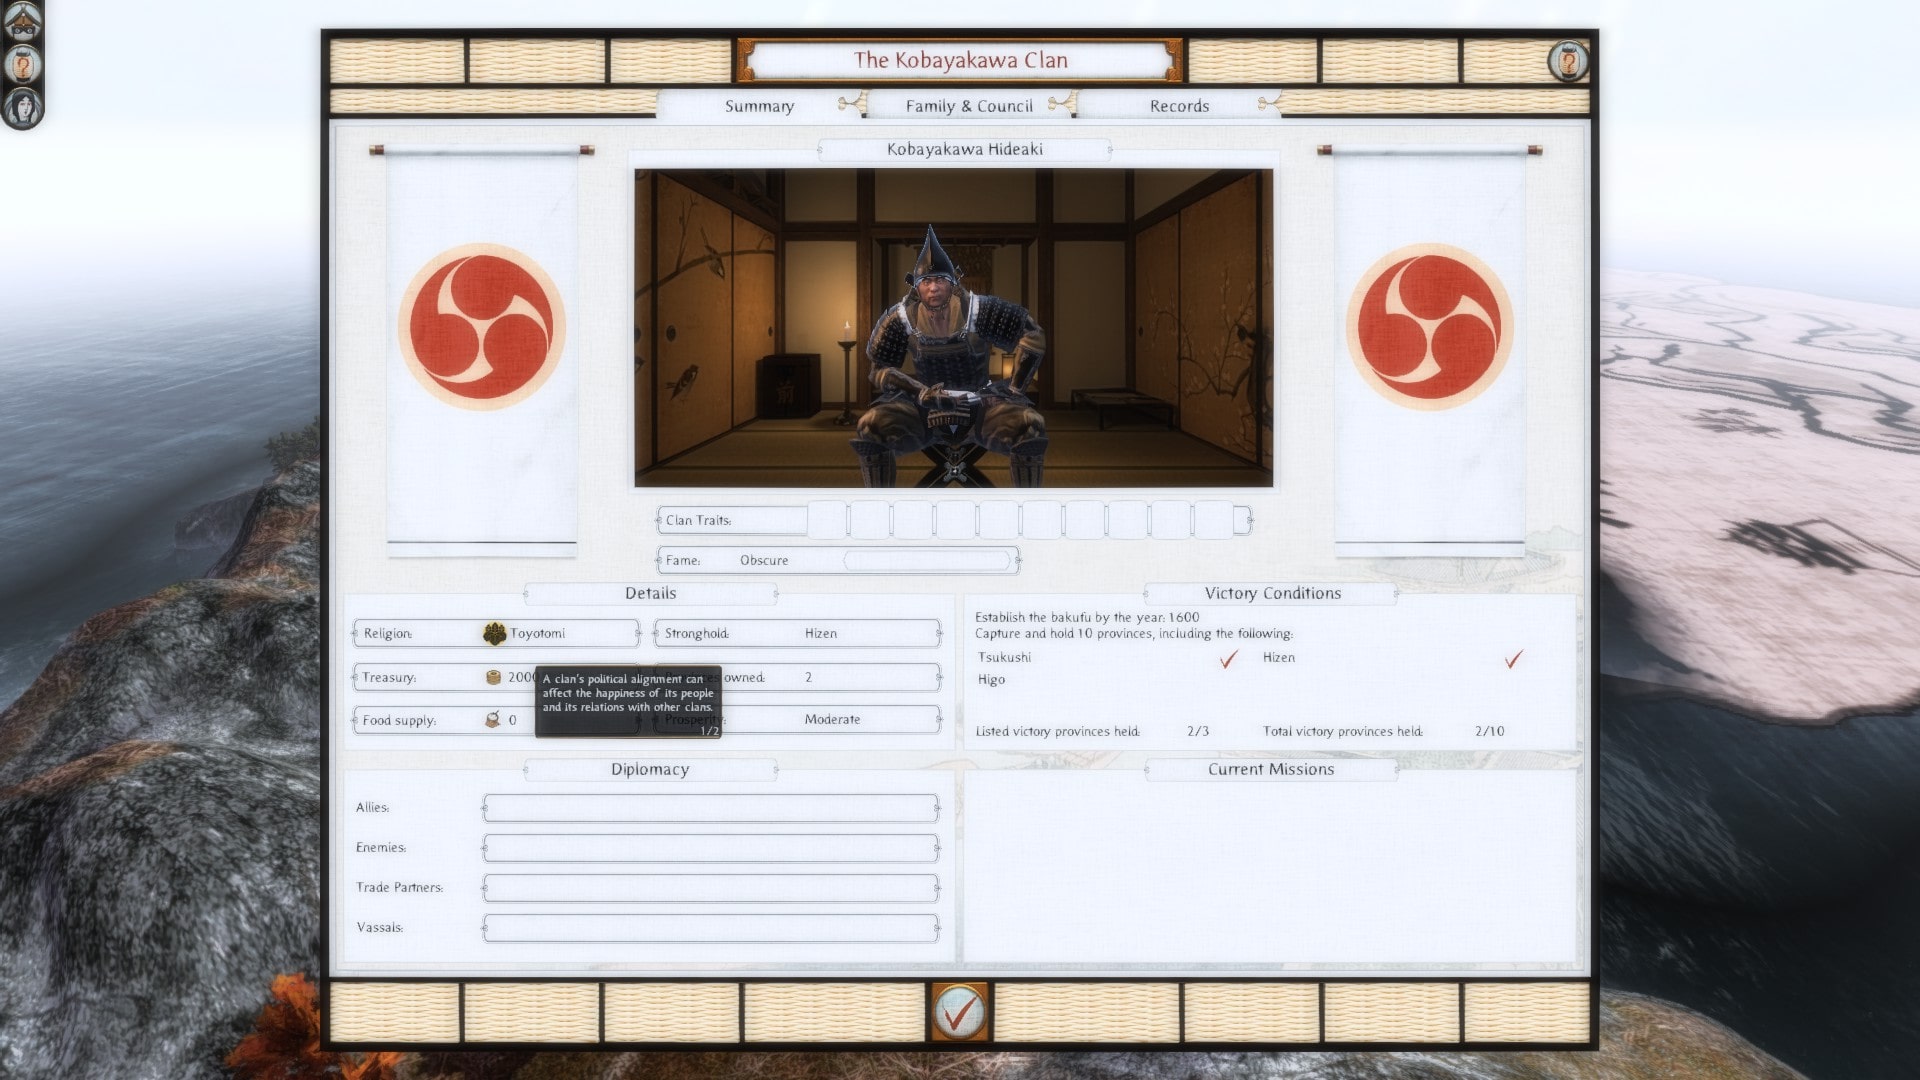Click the 'Total victory provinces held' 2/10 value
The width and height of the screenshot is (1920, 1080).
click(x=1489, y=731)
